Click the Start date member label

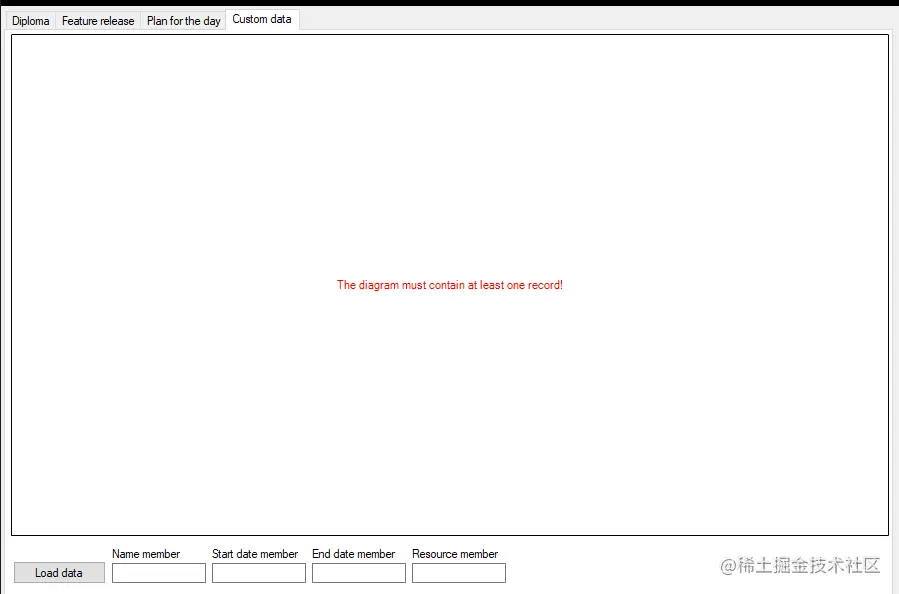[255, 554]
